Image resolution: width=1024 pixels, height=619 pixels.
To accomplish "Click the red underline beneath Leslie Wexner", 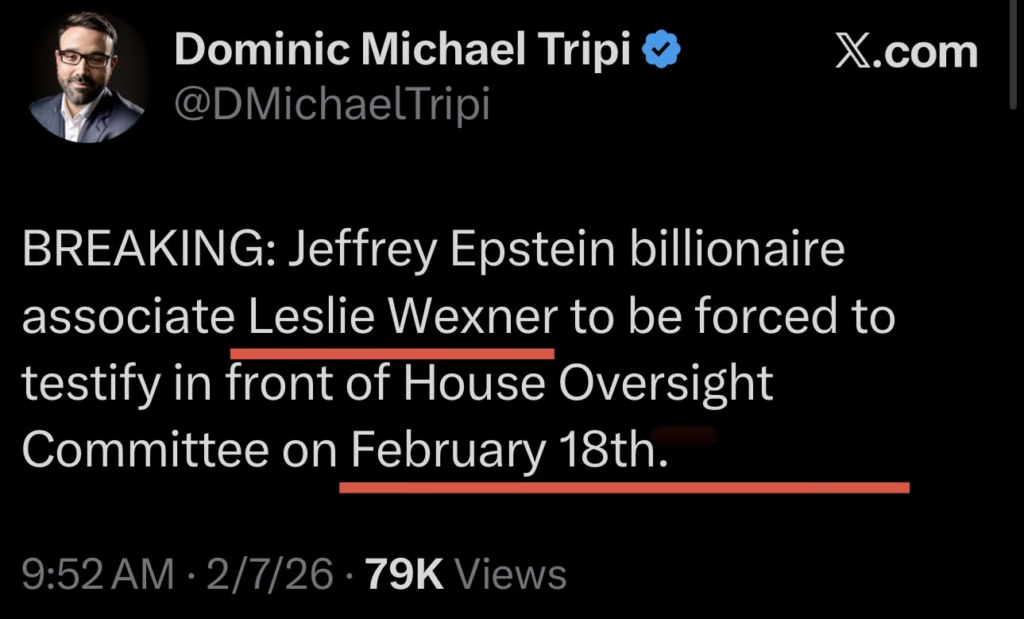I will click(x=392, y=353).
